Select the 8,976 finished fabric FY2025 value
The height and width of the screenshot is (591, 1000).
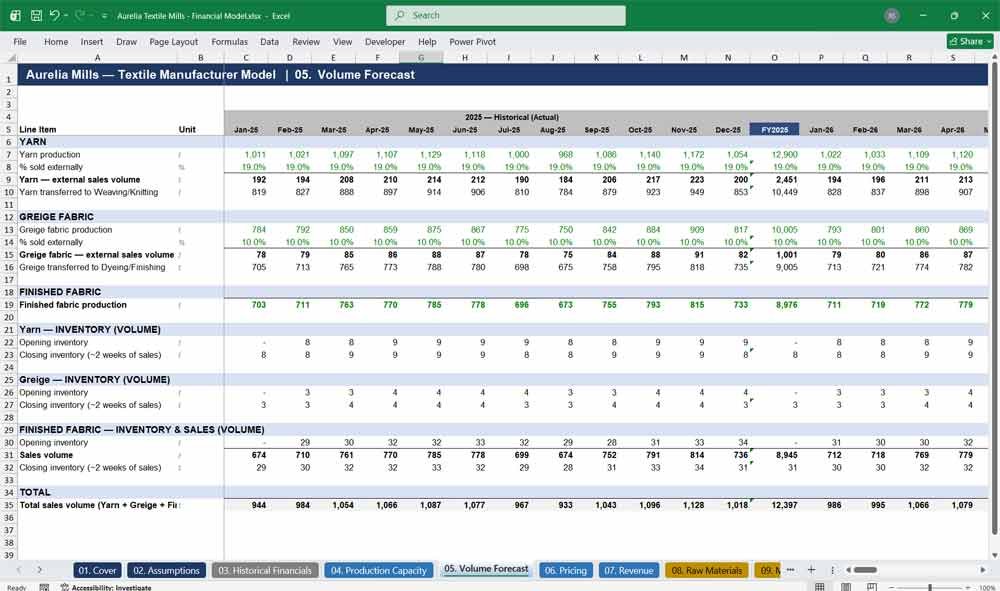click(x=786, y=305)
